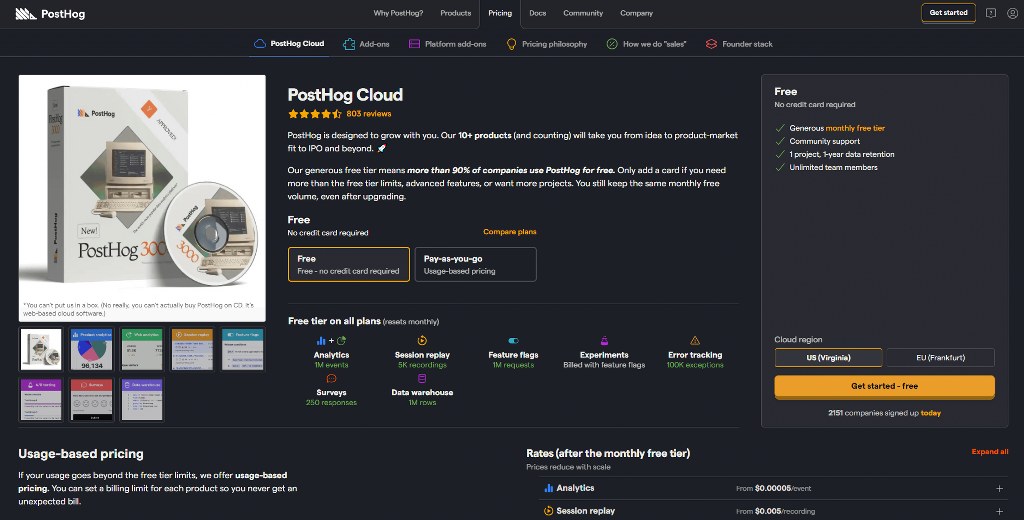Screen dimensions: 1024x520
Task: Open the Pricing menu item
Action: click(x=500, y=13)
